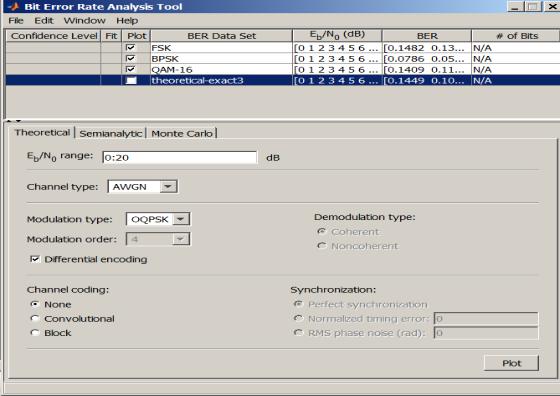Viewport: 560px width, 396px height.
Task: Select the FSK data set name
Action: (161, 48)
